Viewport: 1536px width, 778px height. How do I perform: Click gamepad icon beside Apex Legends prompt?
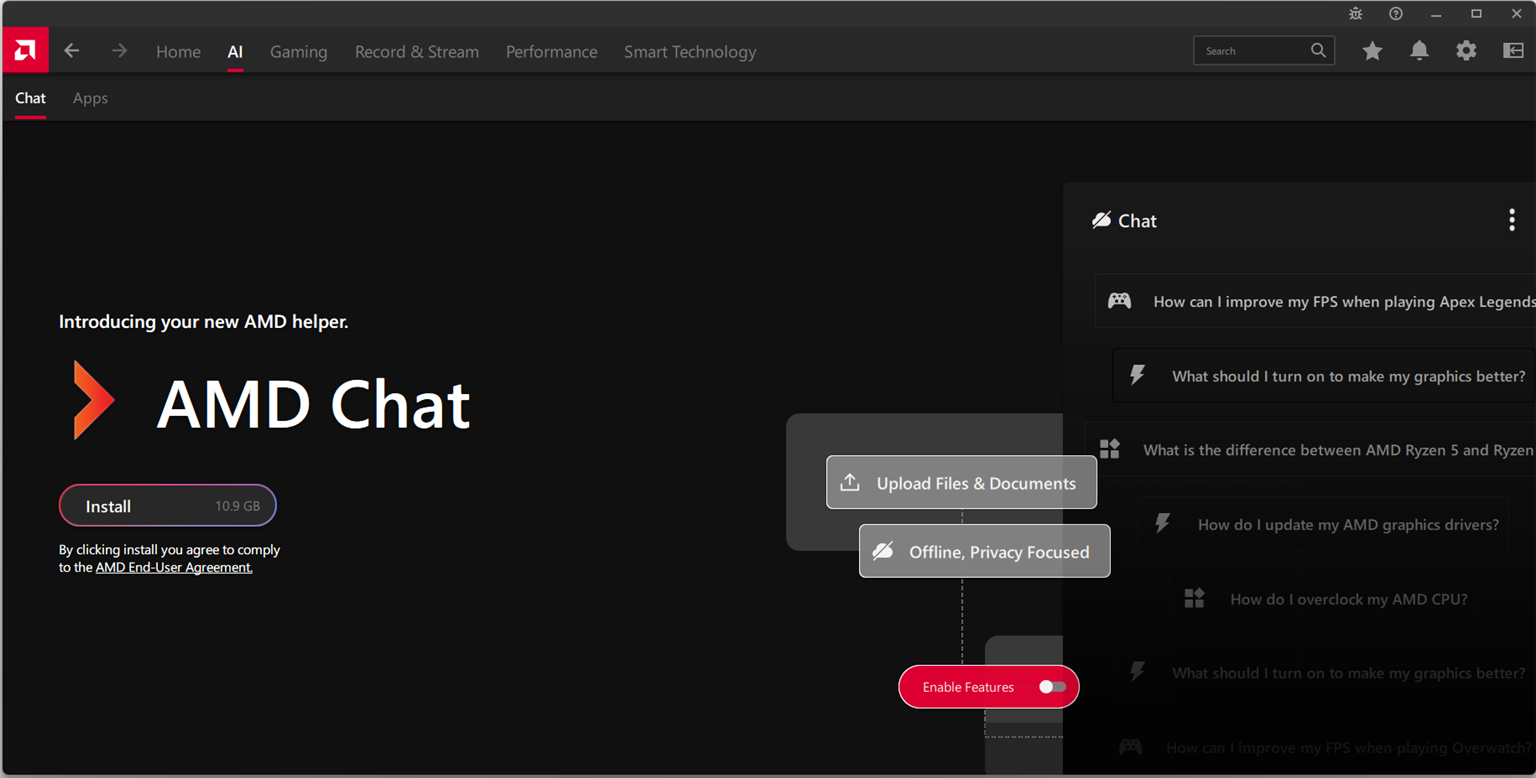1119,301
